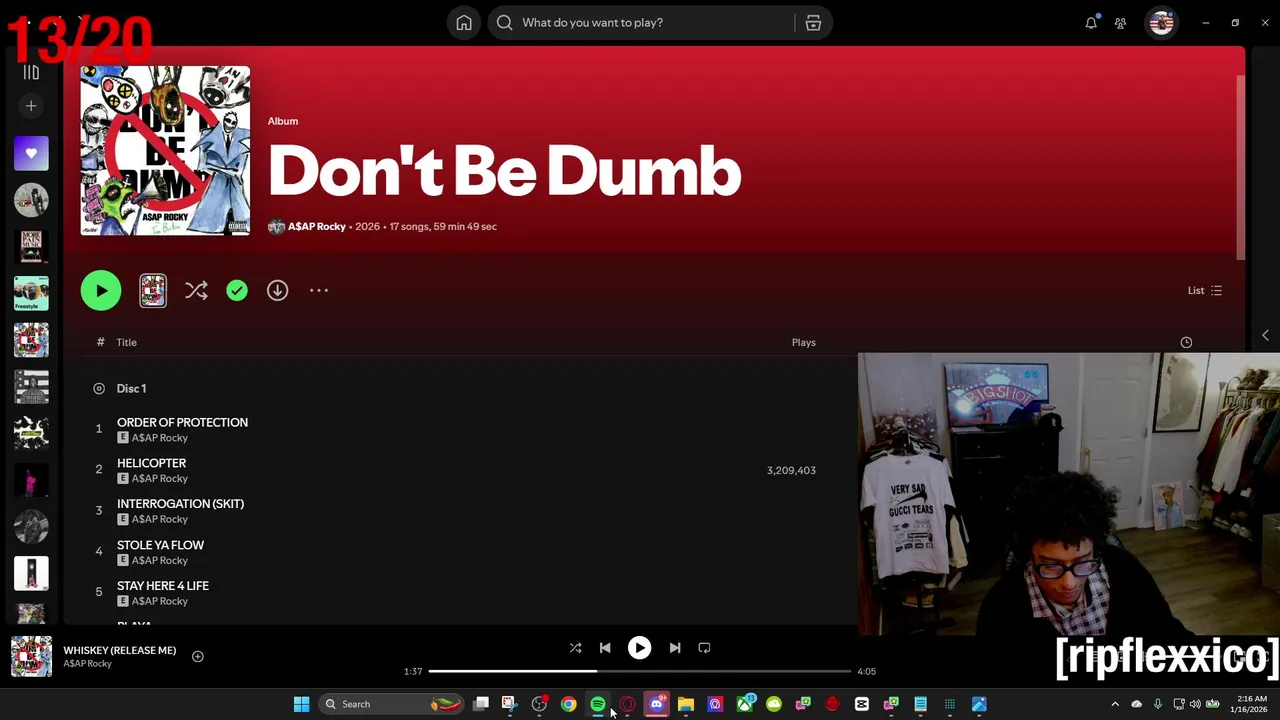Viewport: 1280px width, 720px height.
Task: Open the List view options dropdown
Action: tap(1204, 291)
